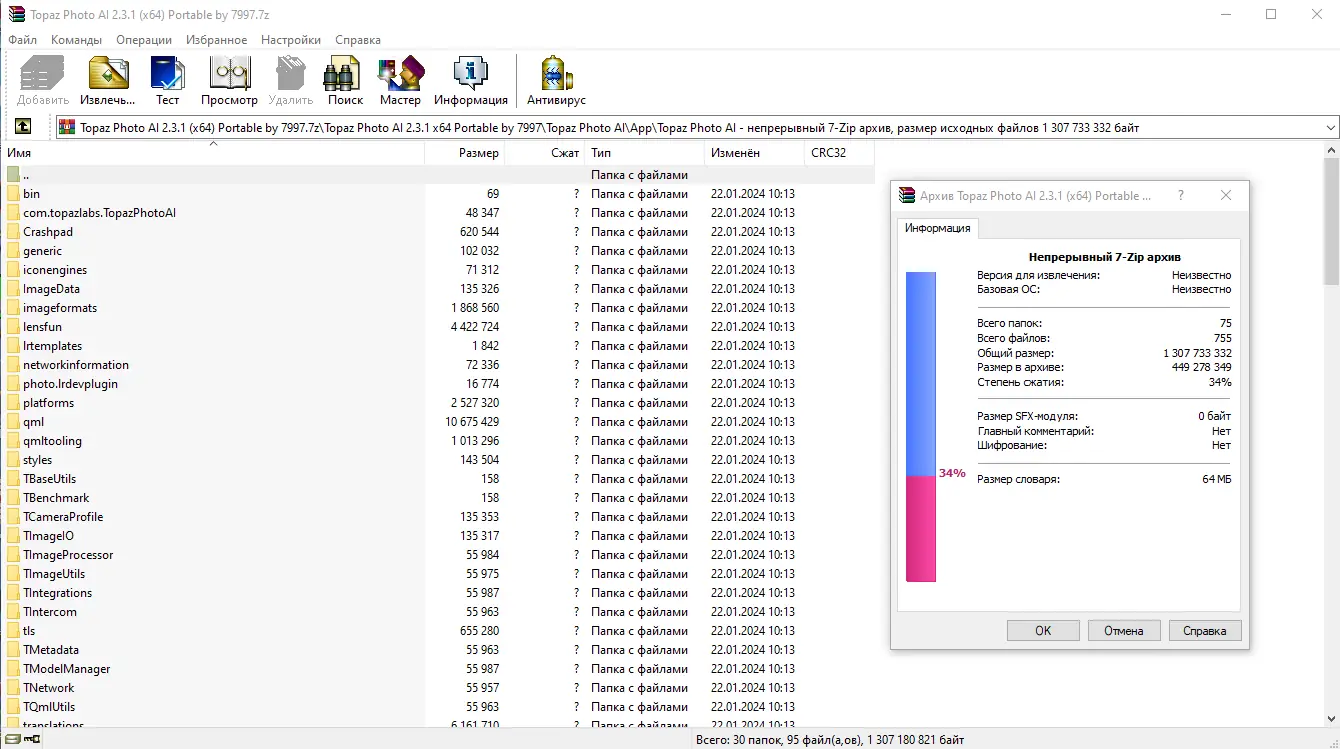Sort by the Изменён column header
The width and height of the screenshot is (1340, 749).
pos(755,153)
